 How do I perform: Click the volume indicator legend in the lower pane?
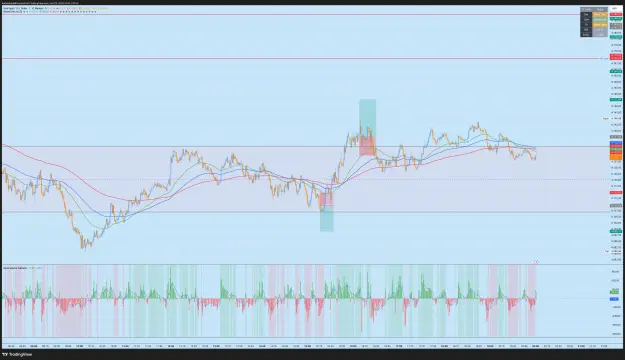click(22, 268)
